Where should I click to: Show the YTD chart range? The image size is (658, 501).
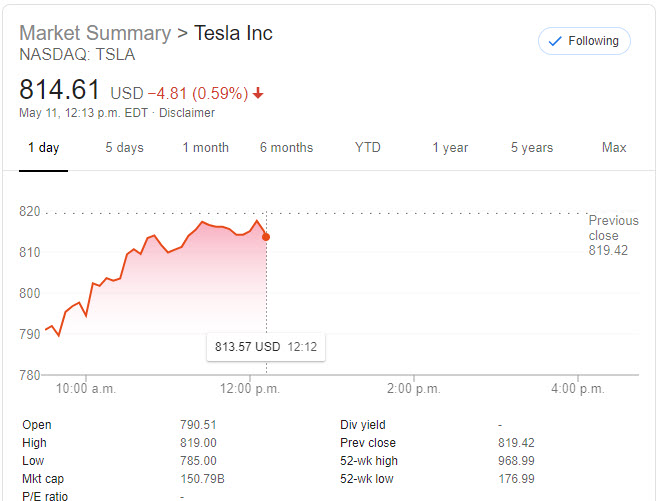point(367,148)
